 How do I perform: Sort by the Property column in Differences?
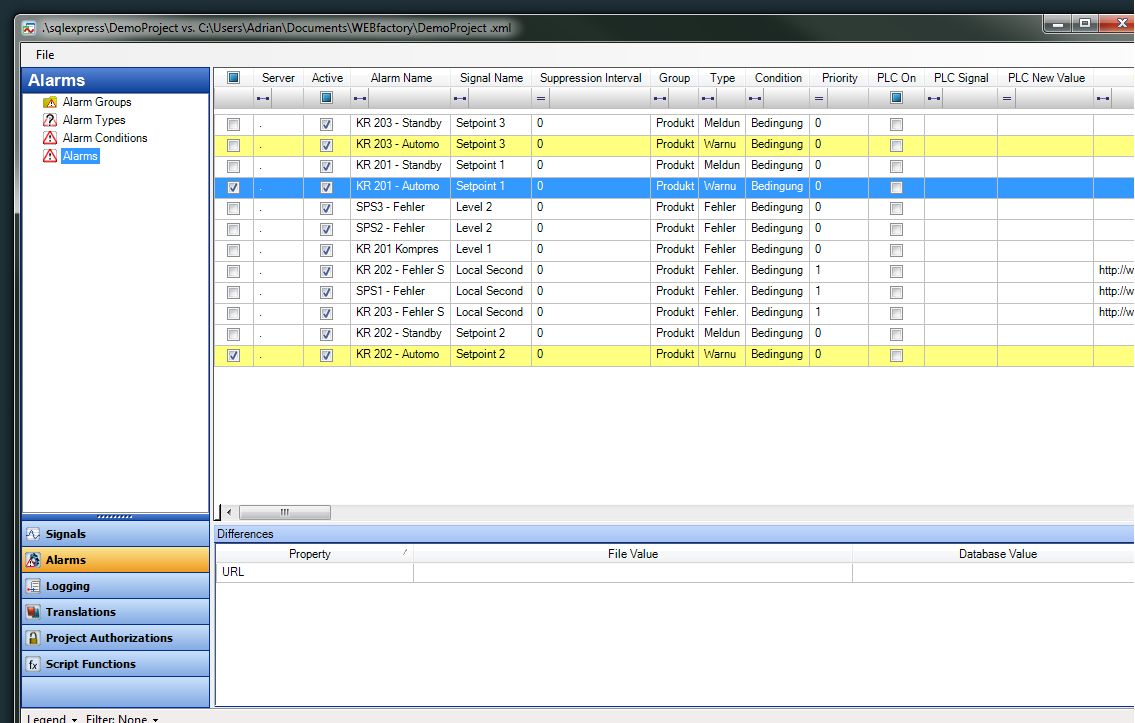coord(310,553)
